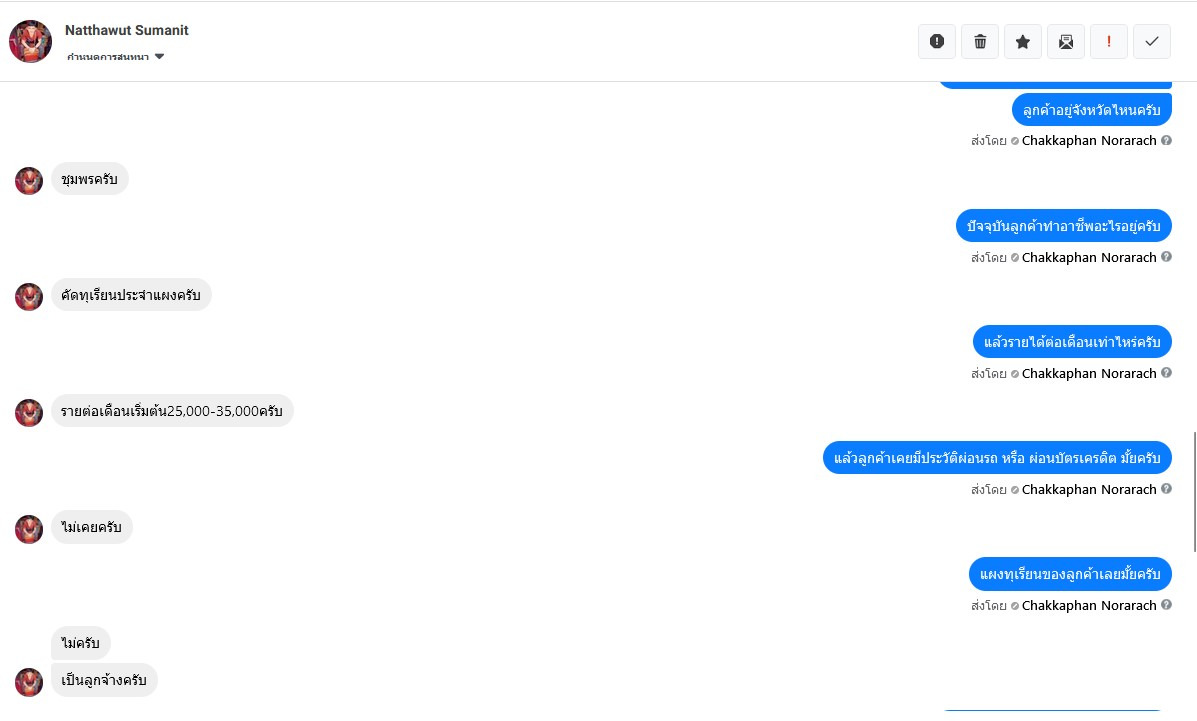This screenshot has width=1197, height=721.
Task: Click the spam report octagon icon
Action: pyautogui.click(x=937, y=41)
